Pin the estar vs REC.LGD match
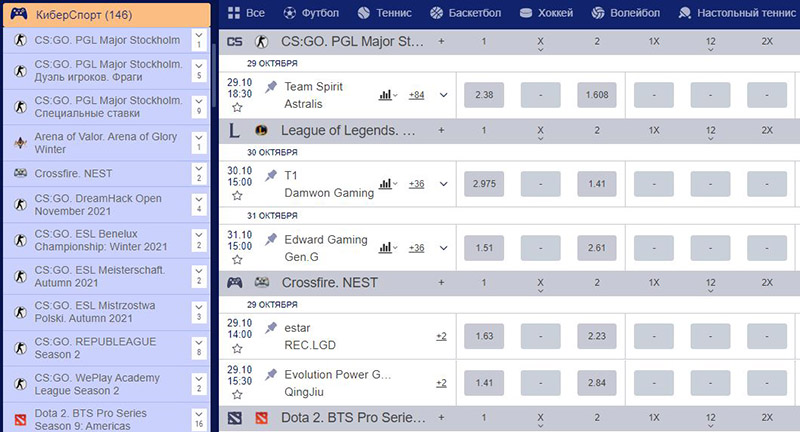 coord(271,327)
